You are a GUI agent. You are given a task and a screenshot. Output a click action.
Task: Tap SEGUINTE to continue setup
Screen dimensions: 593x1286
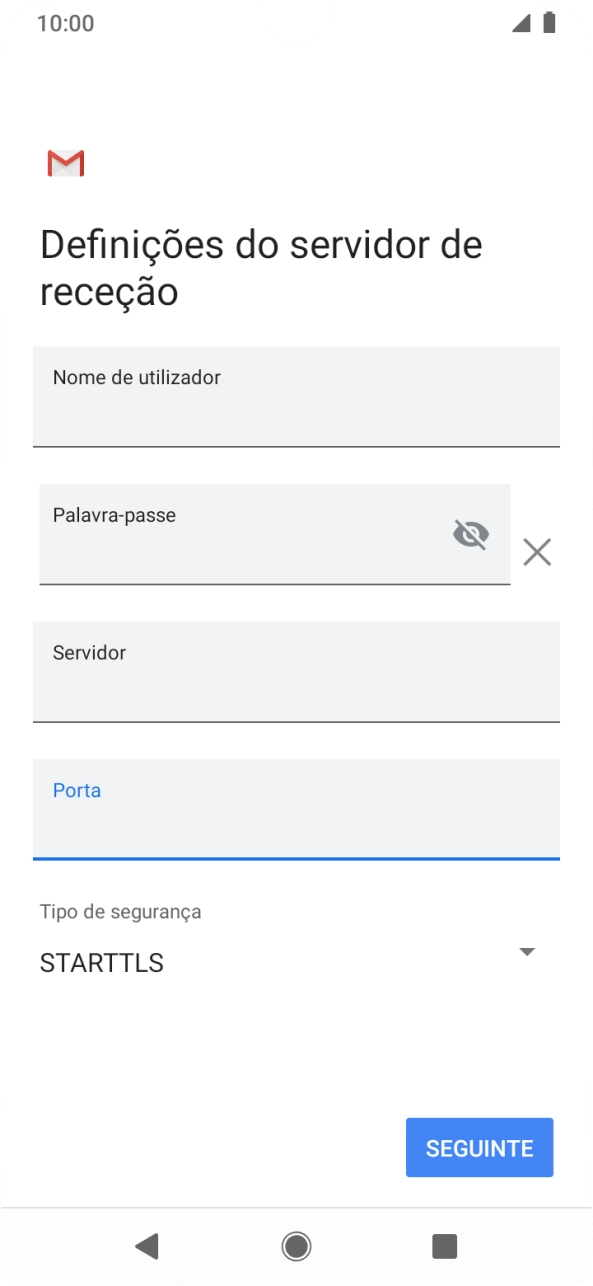click(x=479, y=1147)
